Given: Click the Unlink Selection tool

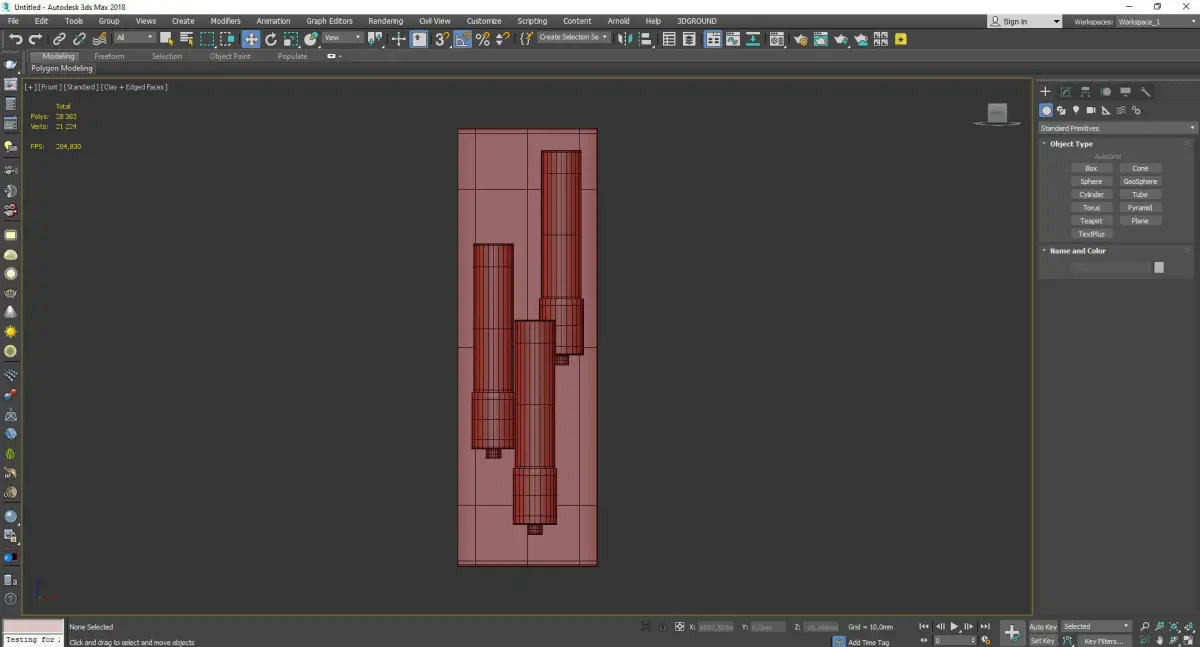Looking at the screenshot, I should pos(79,39).
